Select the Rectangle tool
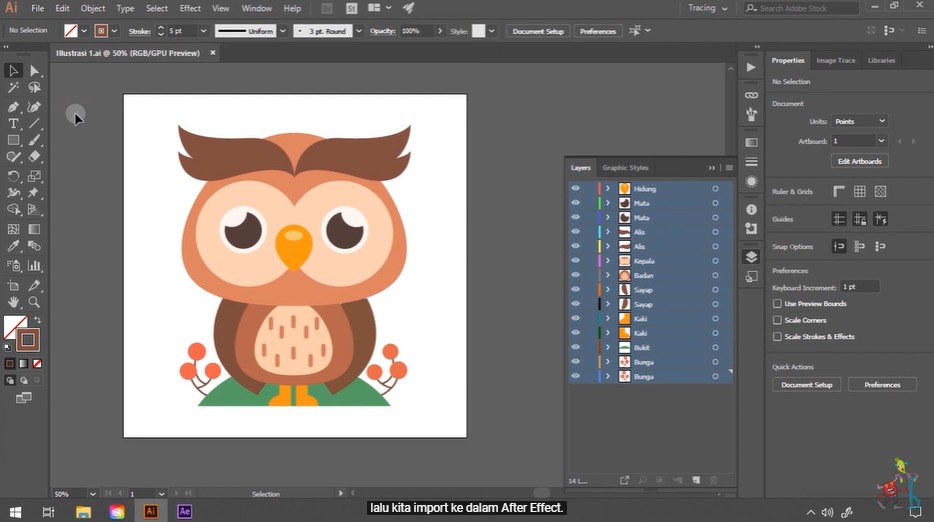The width and height of the screenshot is (934, 522). click(14, 141)
